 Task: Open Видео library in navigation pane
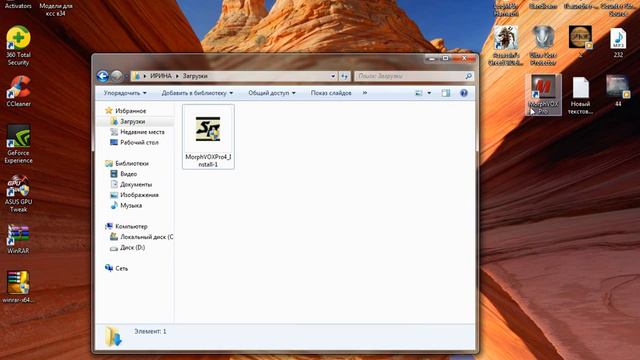tap(124, 174)
